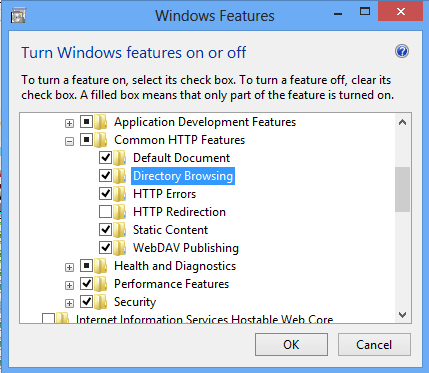Uncheck the WebDAV Publishing checkbox

[x=105, y=248]
